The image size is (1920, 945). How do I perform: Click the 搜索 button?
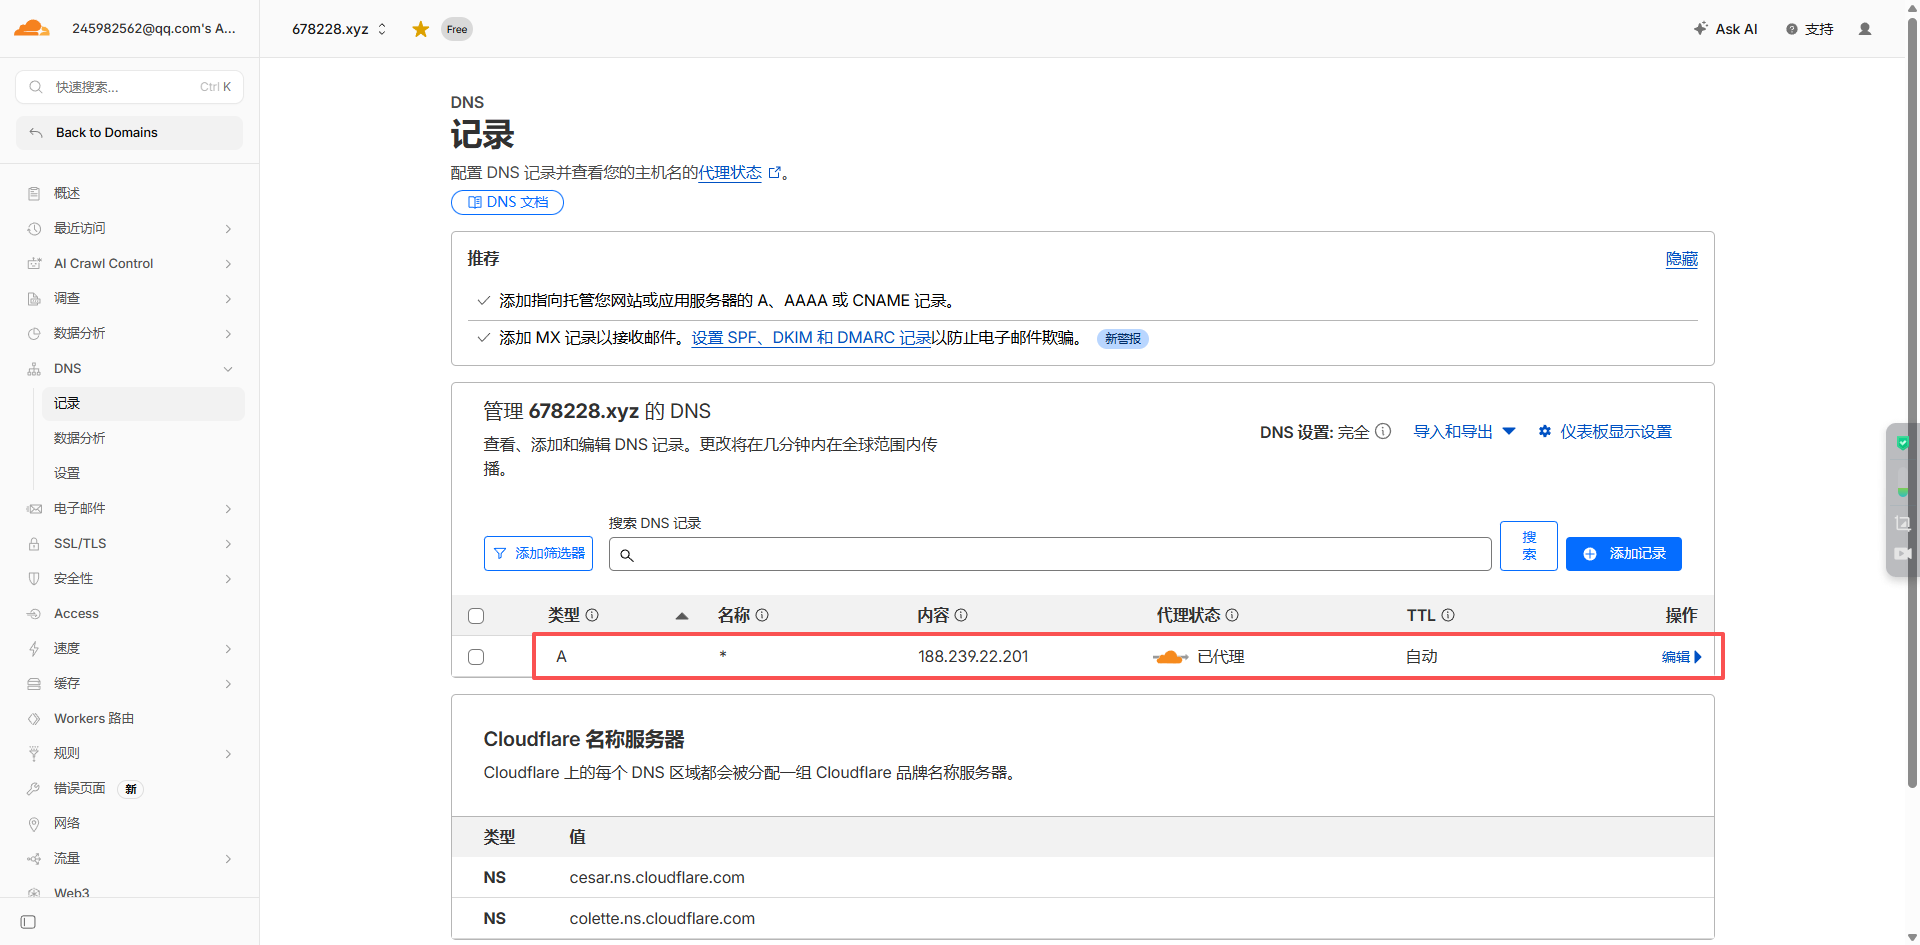pos(1528,546)
